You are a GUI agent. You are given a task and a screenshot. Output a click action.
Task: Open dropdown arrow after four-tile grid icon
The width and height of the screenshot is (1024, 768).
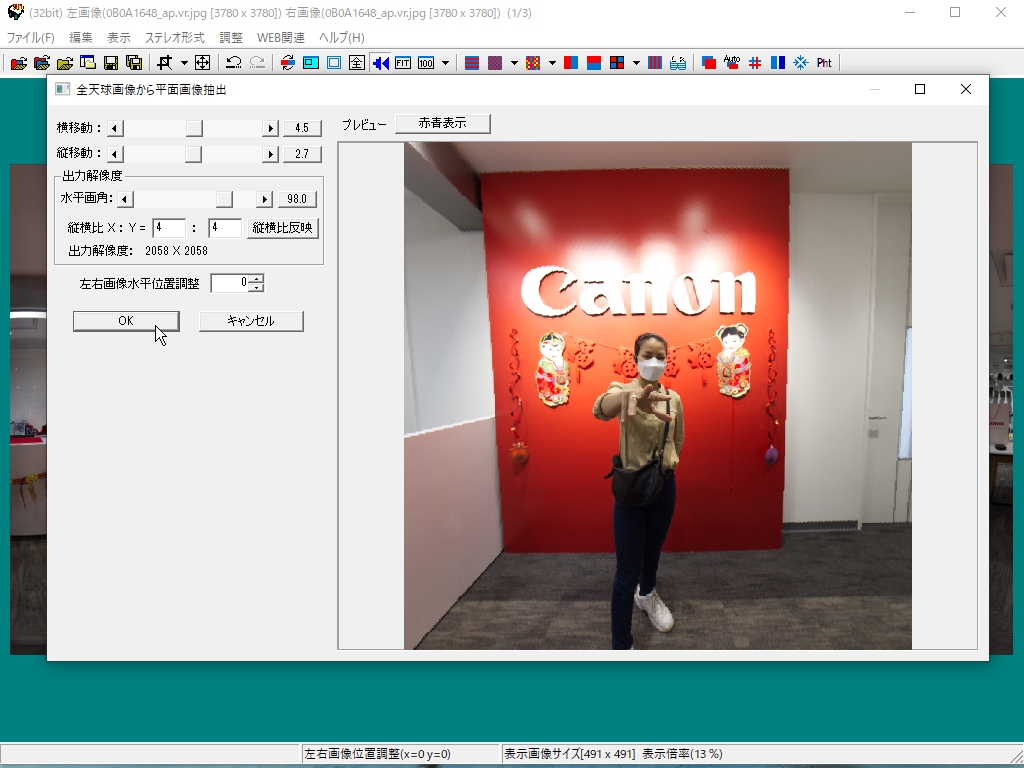636,63
